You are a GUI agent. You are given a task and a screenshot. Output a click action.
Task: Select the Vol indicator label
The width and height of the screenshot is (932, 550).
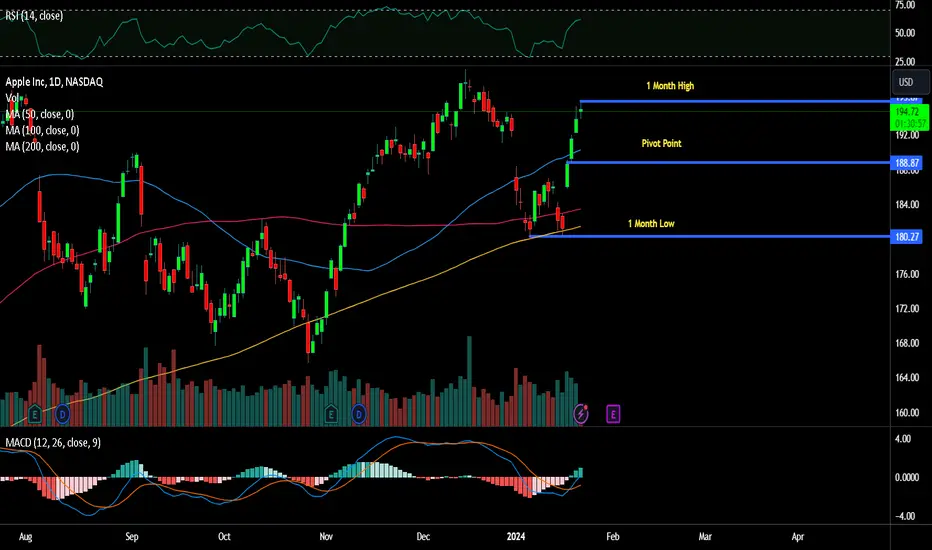(x=12, y=98)
